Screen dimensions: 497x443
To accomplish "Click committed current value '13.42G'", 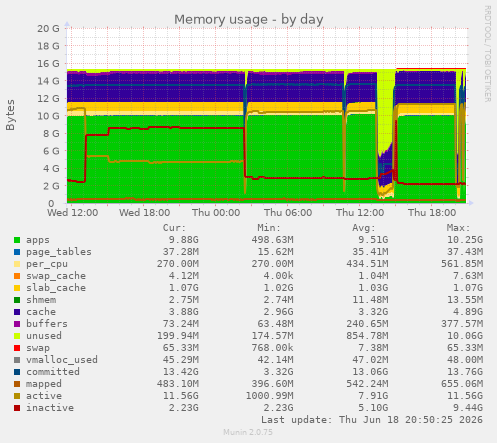I will click(x=181, y=372).
